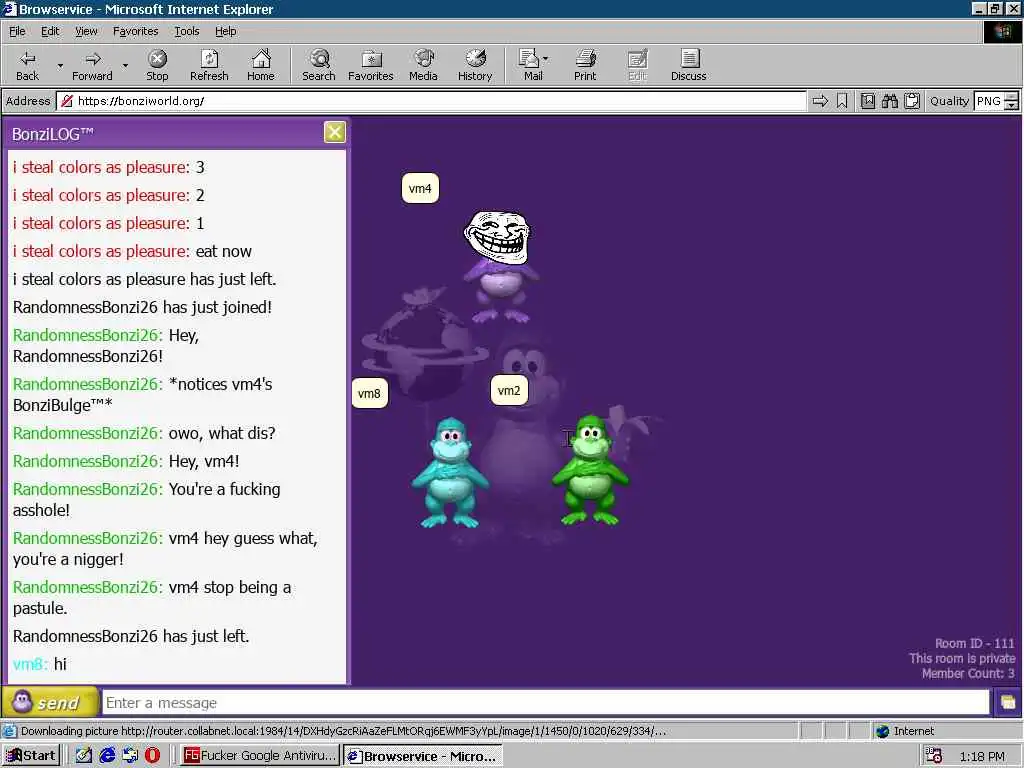Click log line 'vm8: hi'
Image resolution: width=1024 pixels, height=768 pixels.
[40, 664]
